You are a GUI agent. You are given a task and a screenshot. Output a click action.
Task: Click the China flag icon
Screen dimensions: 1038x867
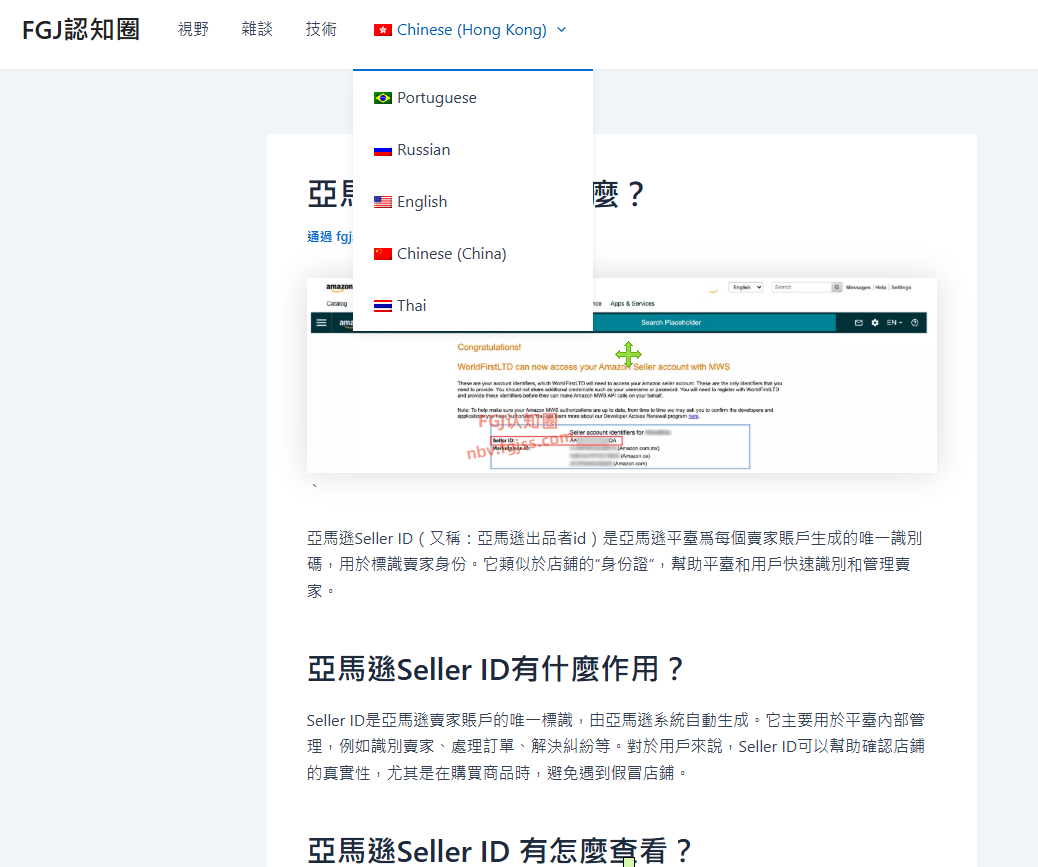[x=382, y=254]
